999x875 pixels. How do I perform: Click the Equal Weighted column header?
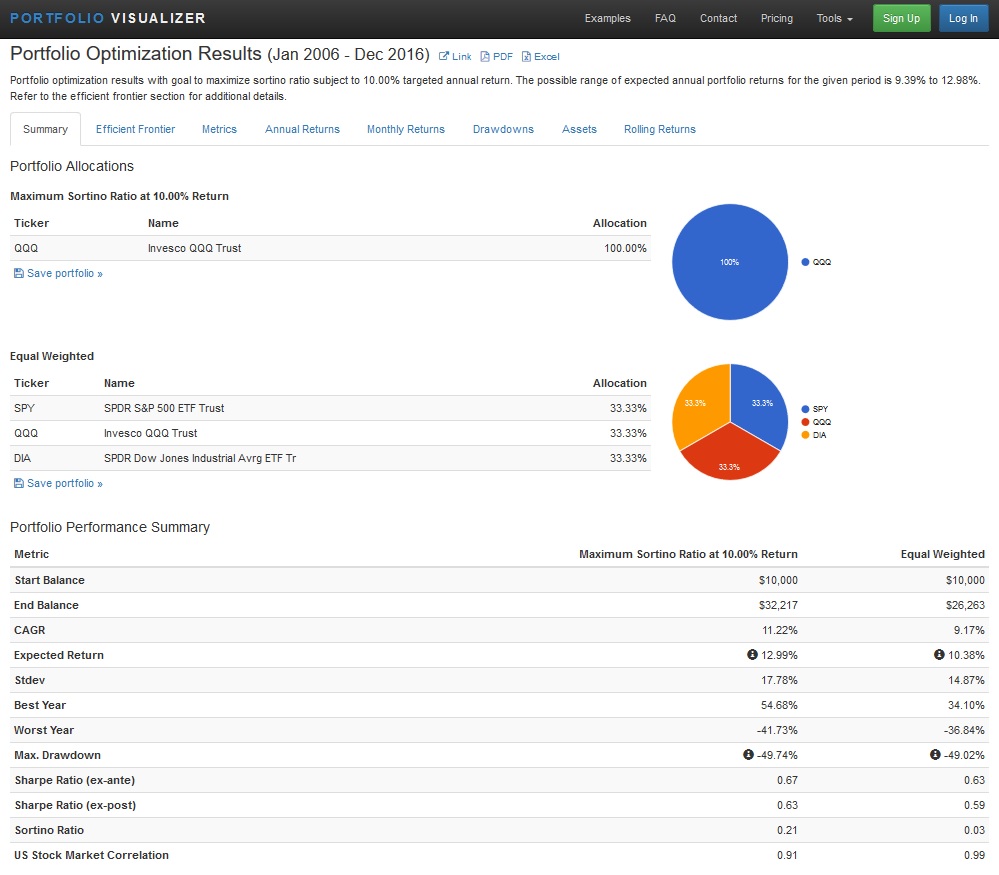(942, 554)
